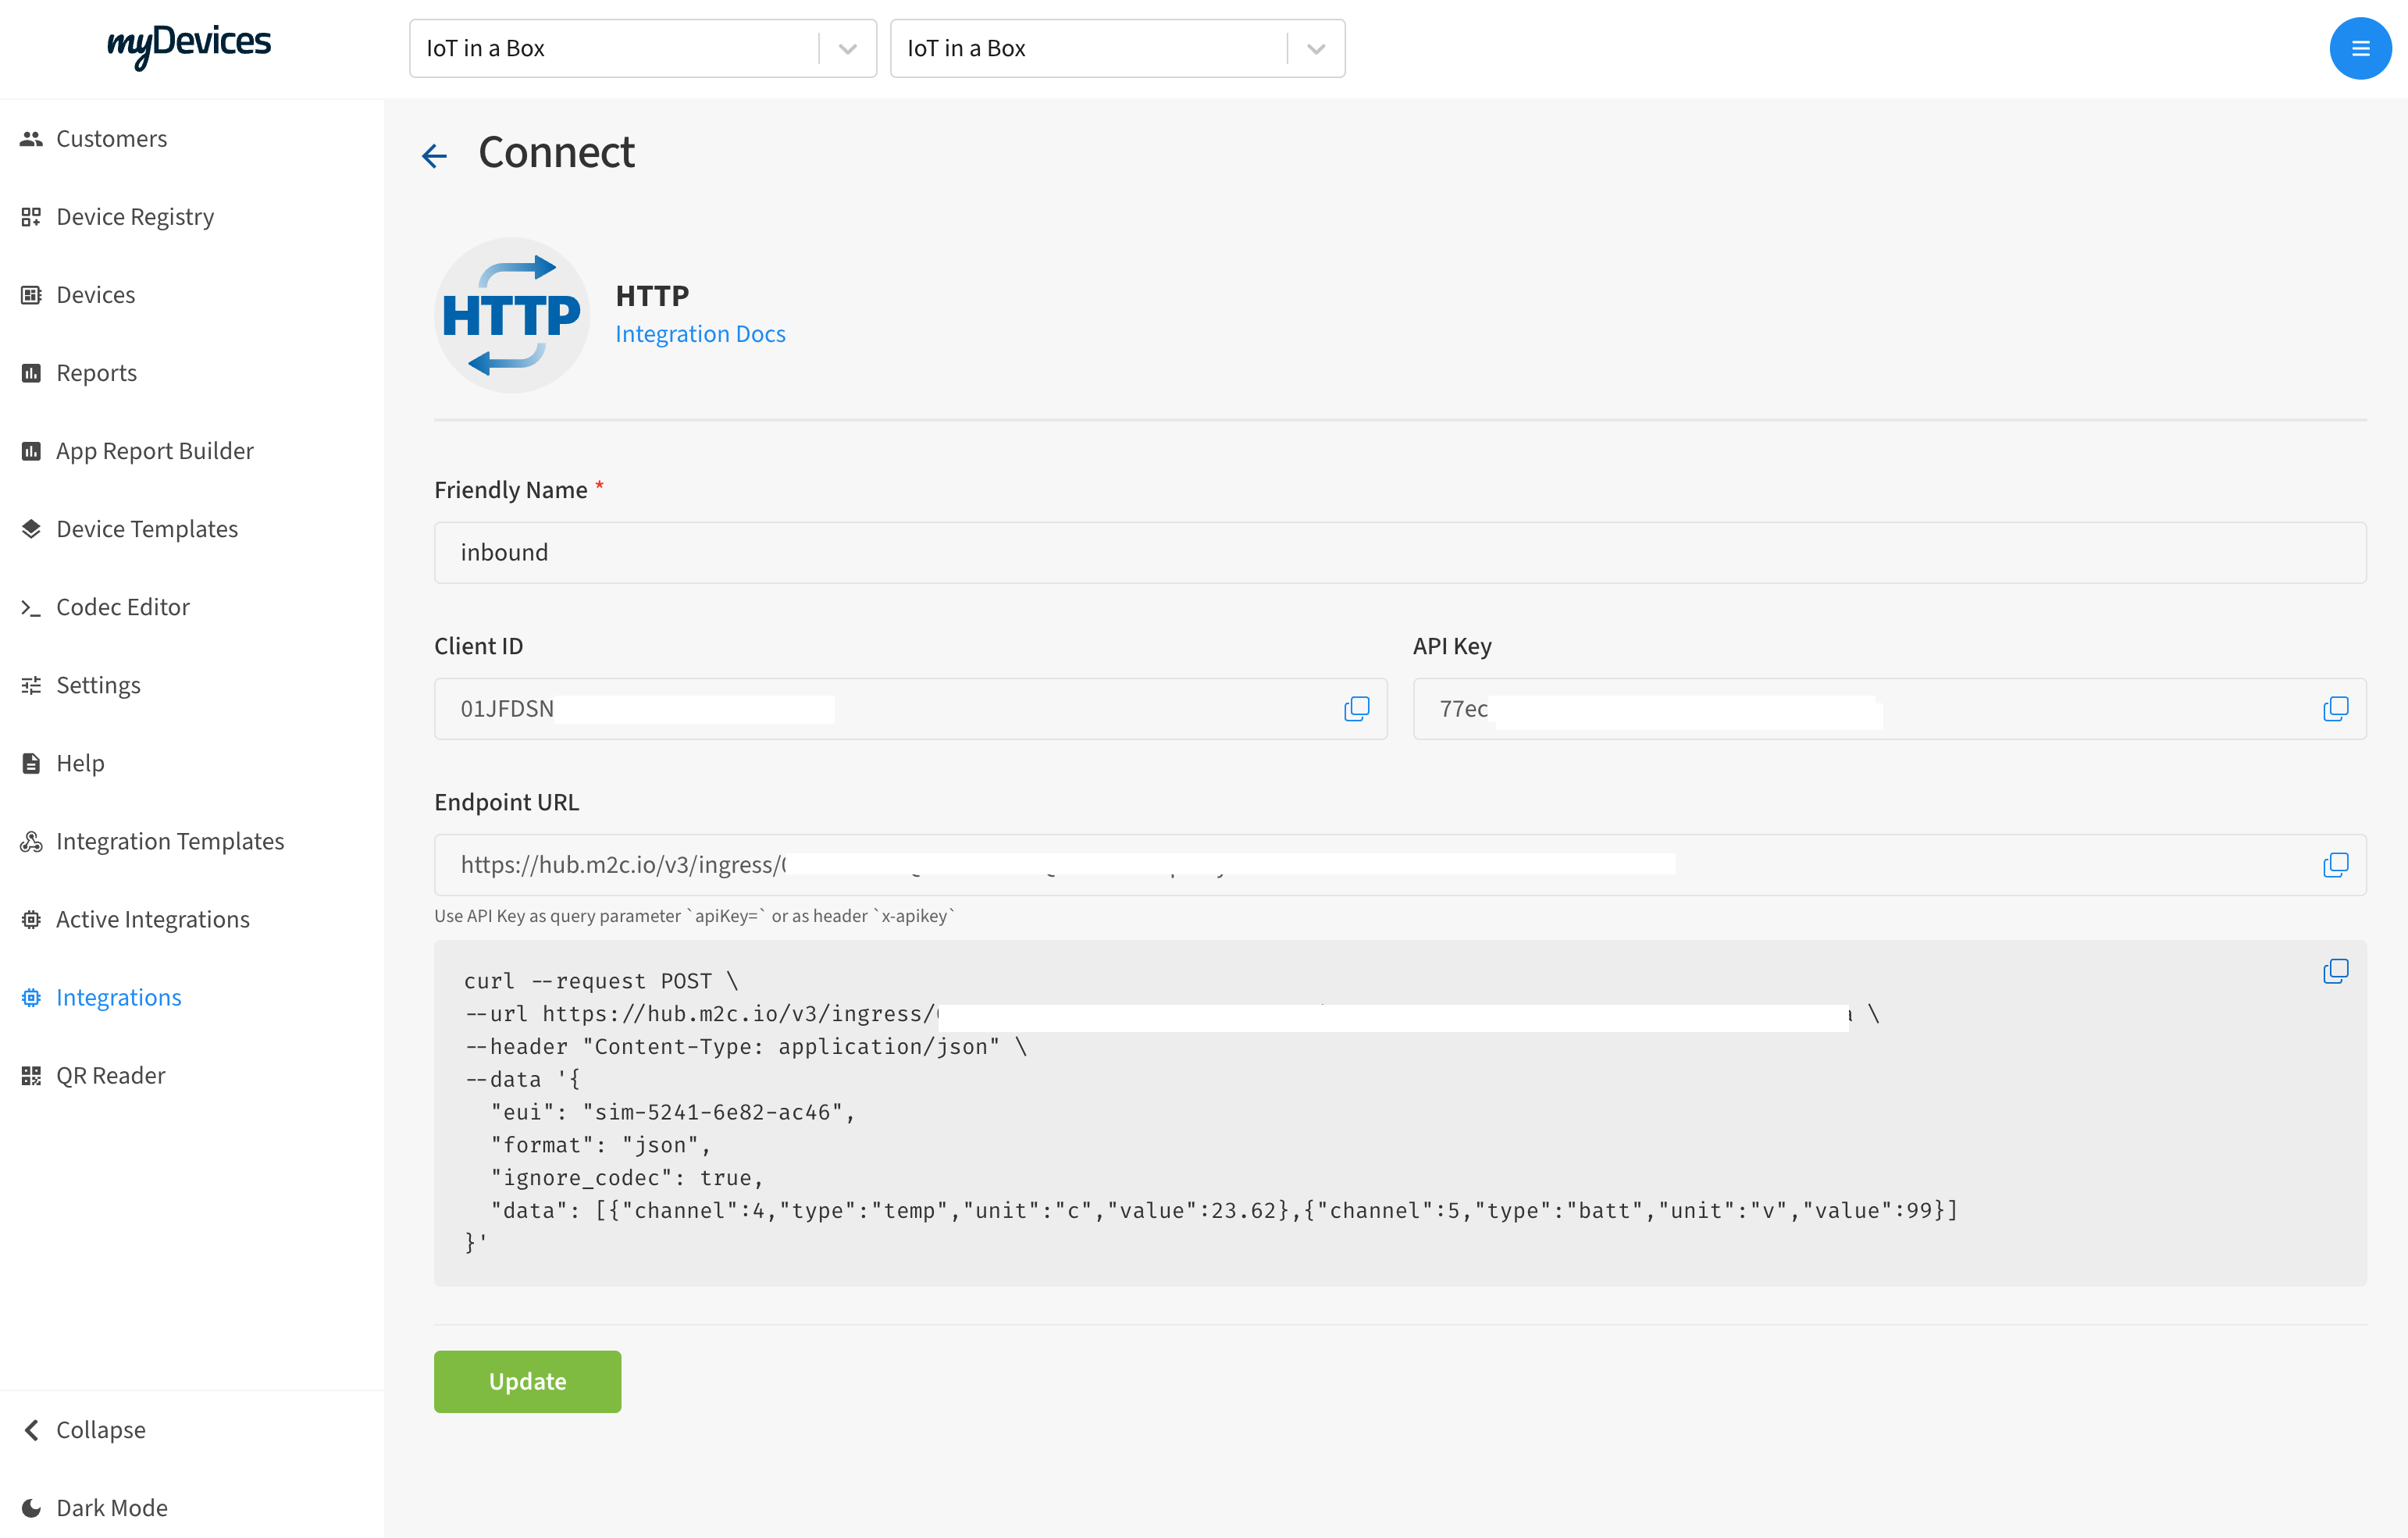This screenshot has width=2408, height=1538.
Task: Click the Integrations menu item
Action: 118,995
